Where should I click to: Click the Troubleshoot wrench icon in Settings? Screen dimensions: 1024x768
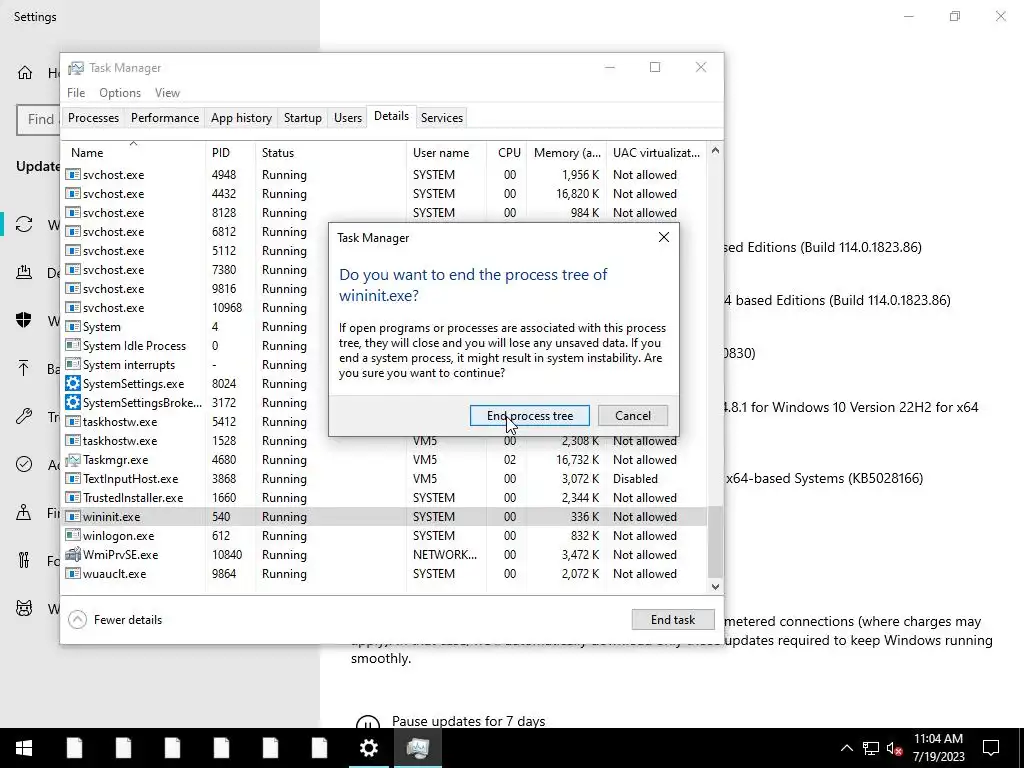(24, 416)
